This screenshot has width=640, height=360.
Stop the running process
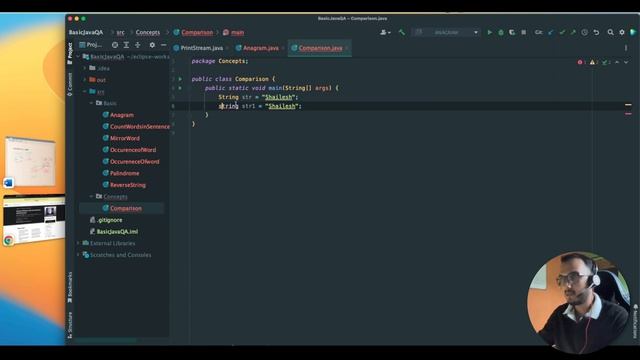[x=524, y=32]
